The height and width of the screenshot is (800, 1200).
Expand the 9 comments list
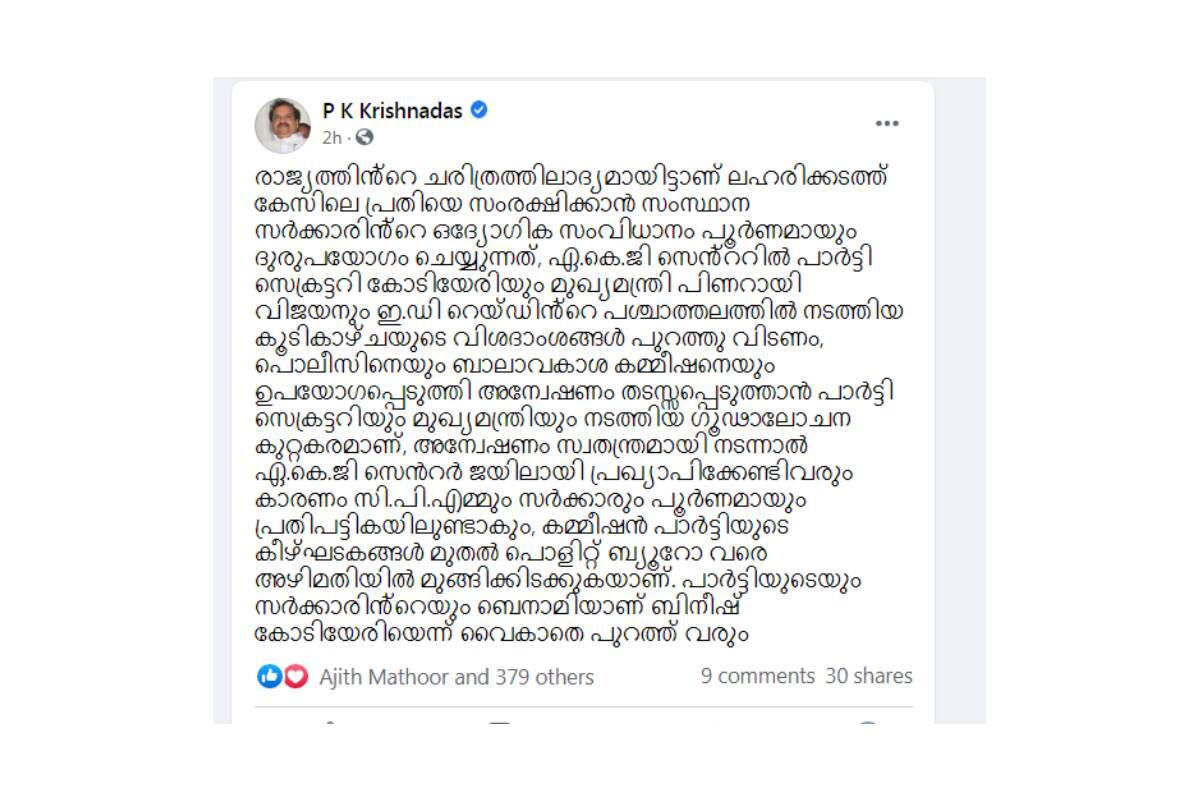click(758, 676)
